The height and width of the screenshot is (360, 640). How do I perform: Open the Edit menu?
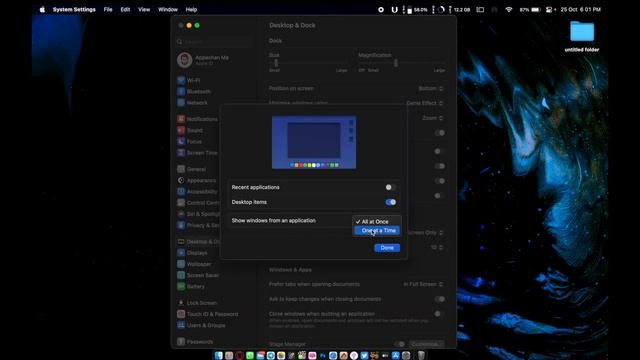point(125,9)
